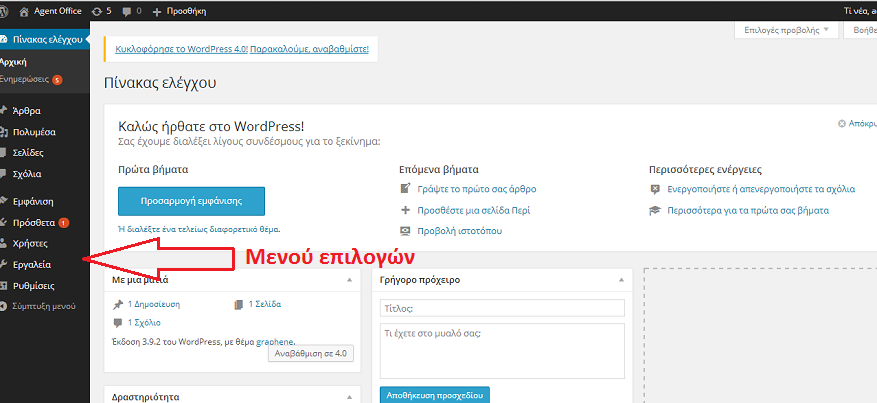
Task: Collapse the Δραστηριότητα widget arrow
Action: point(349,397)
